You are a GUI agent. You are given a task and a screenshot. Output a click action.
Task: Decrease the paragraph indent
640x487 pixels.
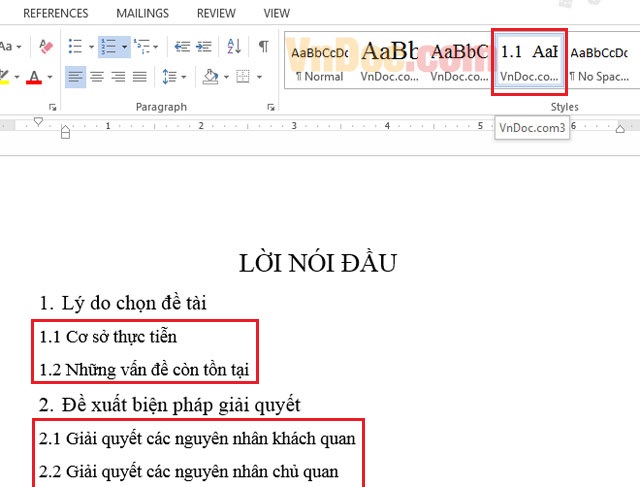point(182,47)
